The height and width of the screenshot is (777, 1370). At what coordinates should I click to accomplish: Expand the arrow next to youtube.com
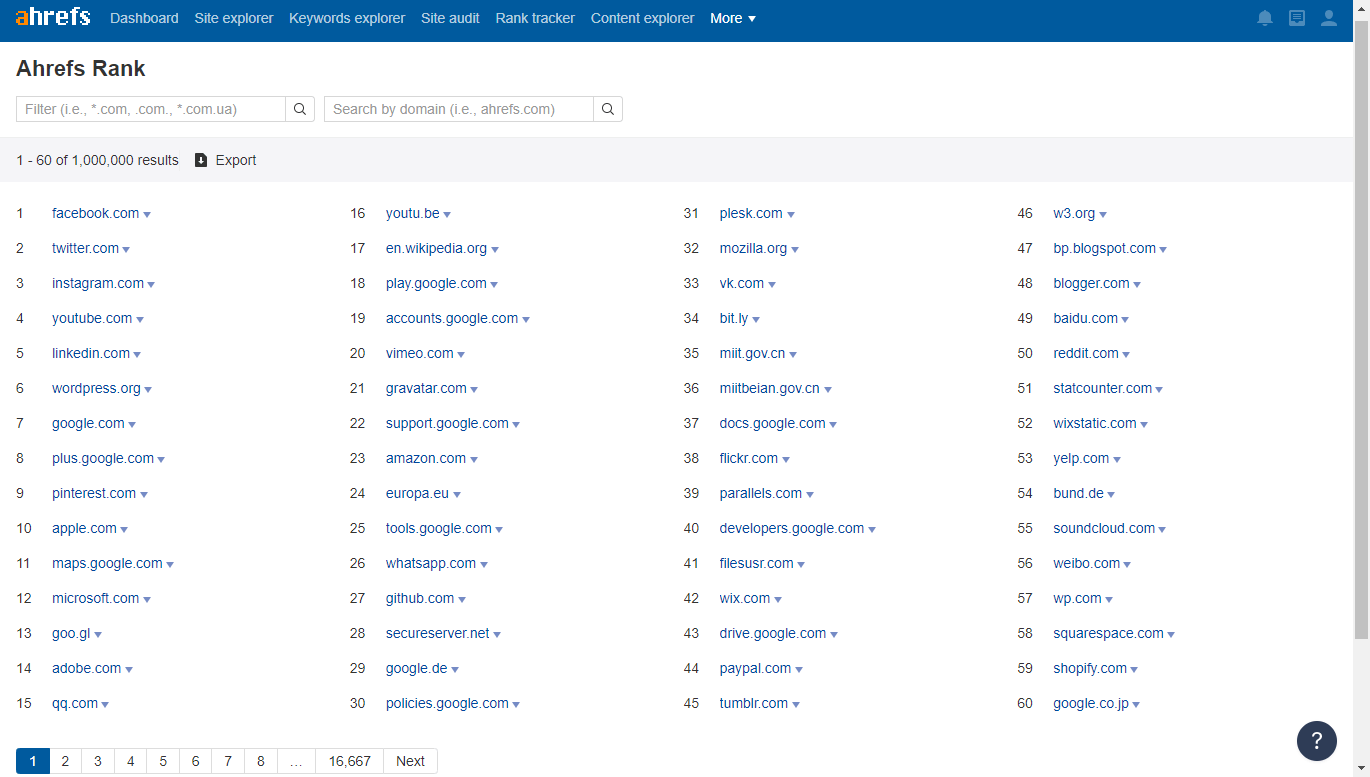point(140,320)
